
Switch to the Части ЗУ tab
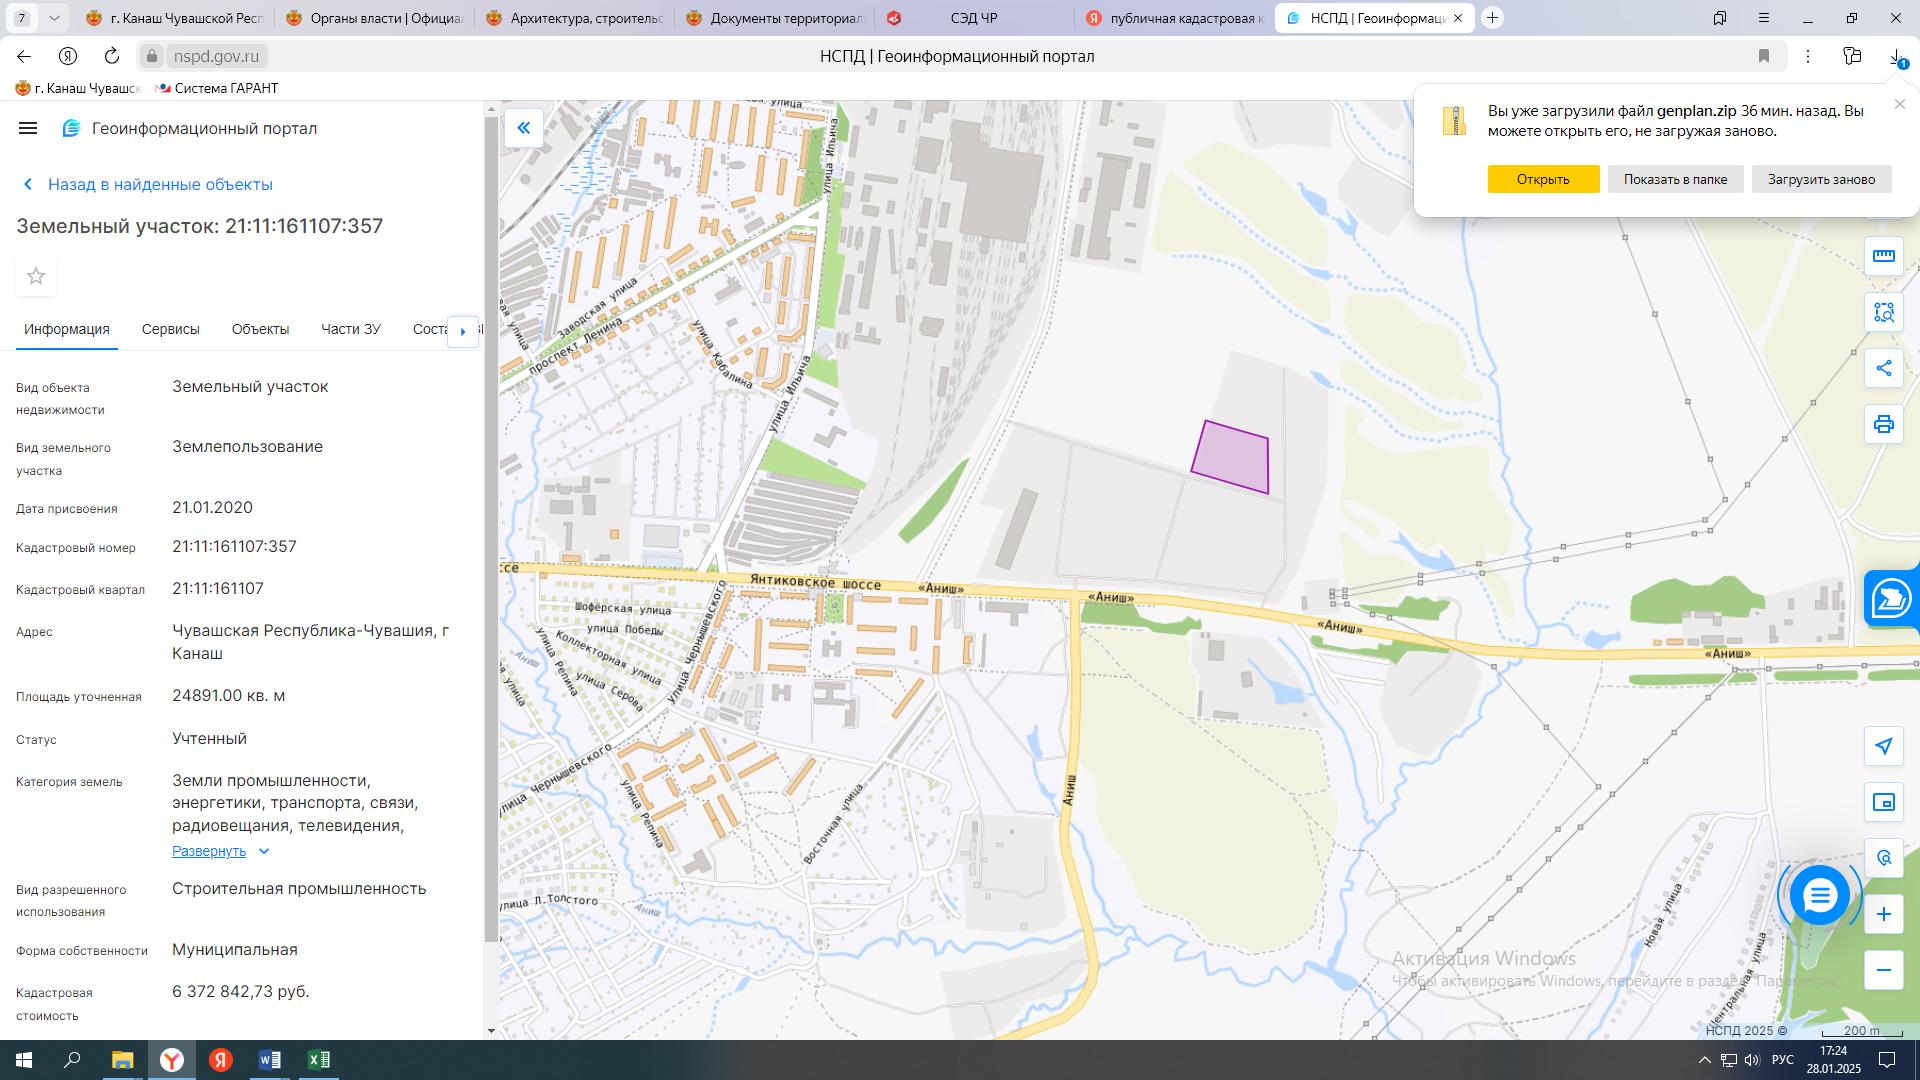(x=350, y=329)
